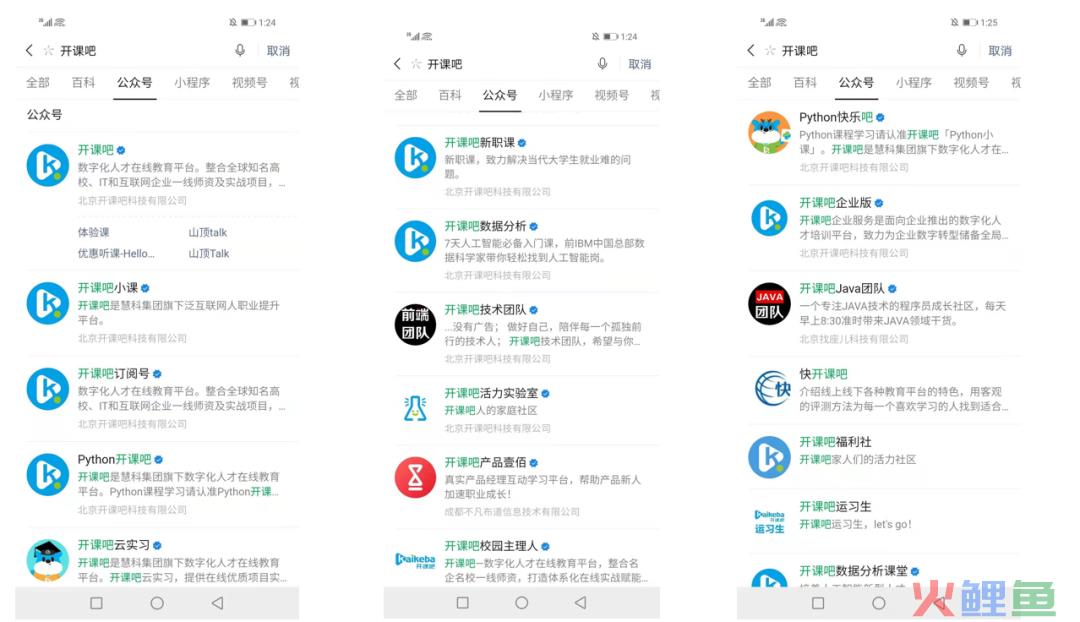Open 开课吧运习生 logo avatar
The width and height of the screenshot is (1080, 622).
click(769, 522)
